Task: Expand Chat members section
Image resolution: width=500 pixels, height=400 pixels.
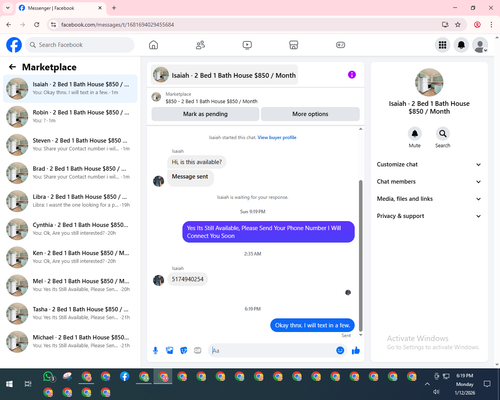Action: [x=429, y=182]
